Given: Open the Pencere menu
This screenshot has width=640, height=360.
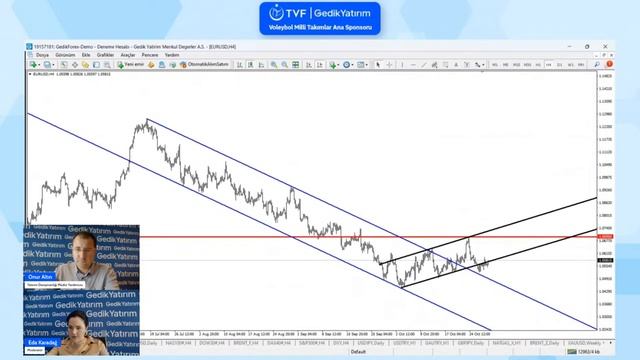Looking at the screenshot, I should point(150,55).
